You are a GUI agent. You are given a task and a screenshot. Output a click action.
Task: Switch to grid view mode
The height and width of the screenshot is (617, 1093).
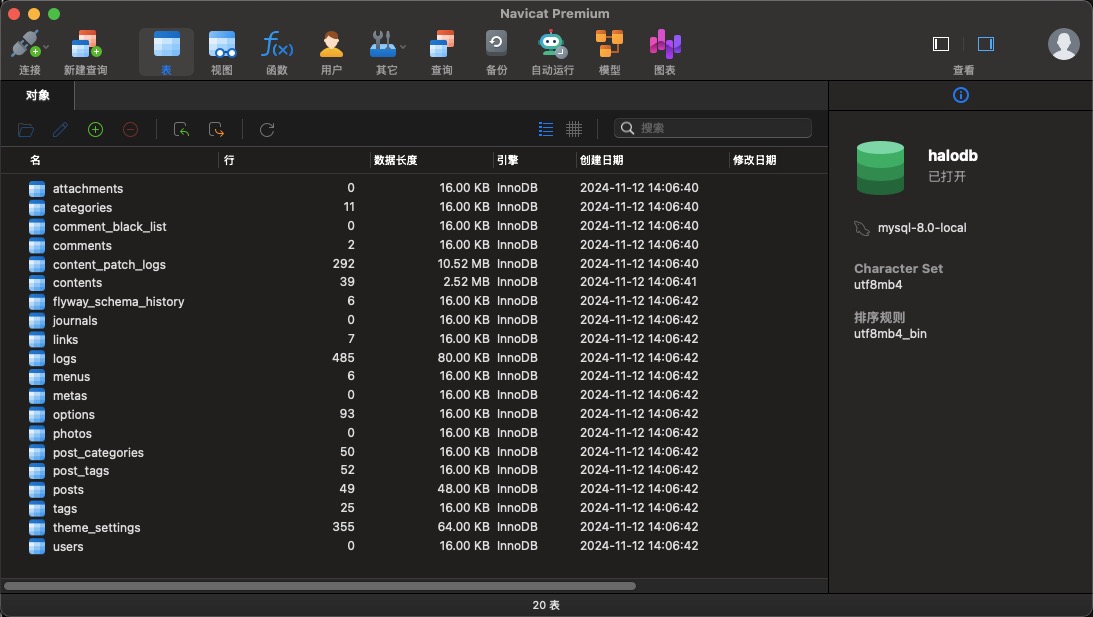tap(574, 129)
